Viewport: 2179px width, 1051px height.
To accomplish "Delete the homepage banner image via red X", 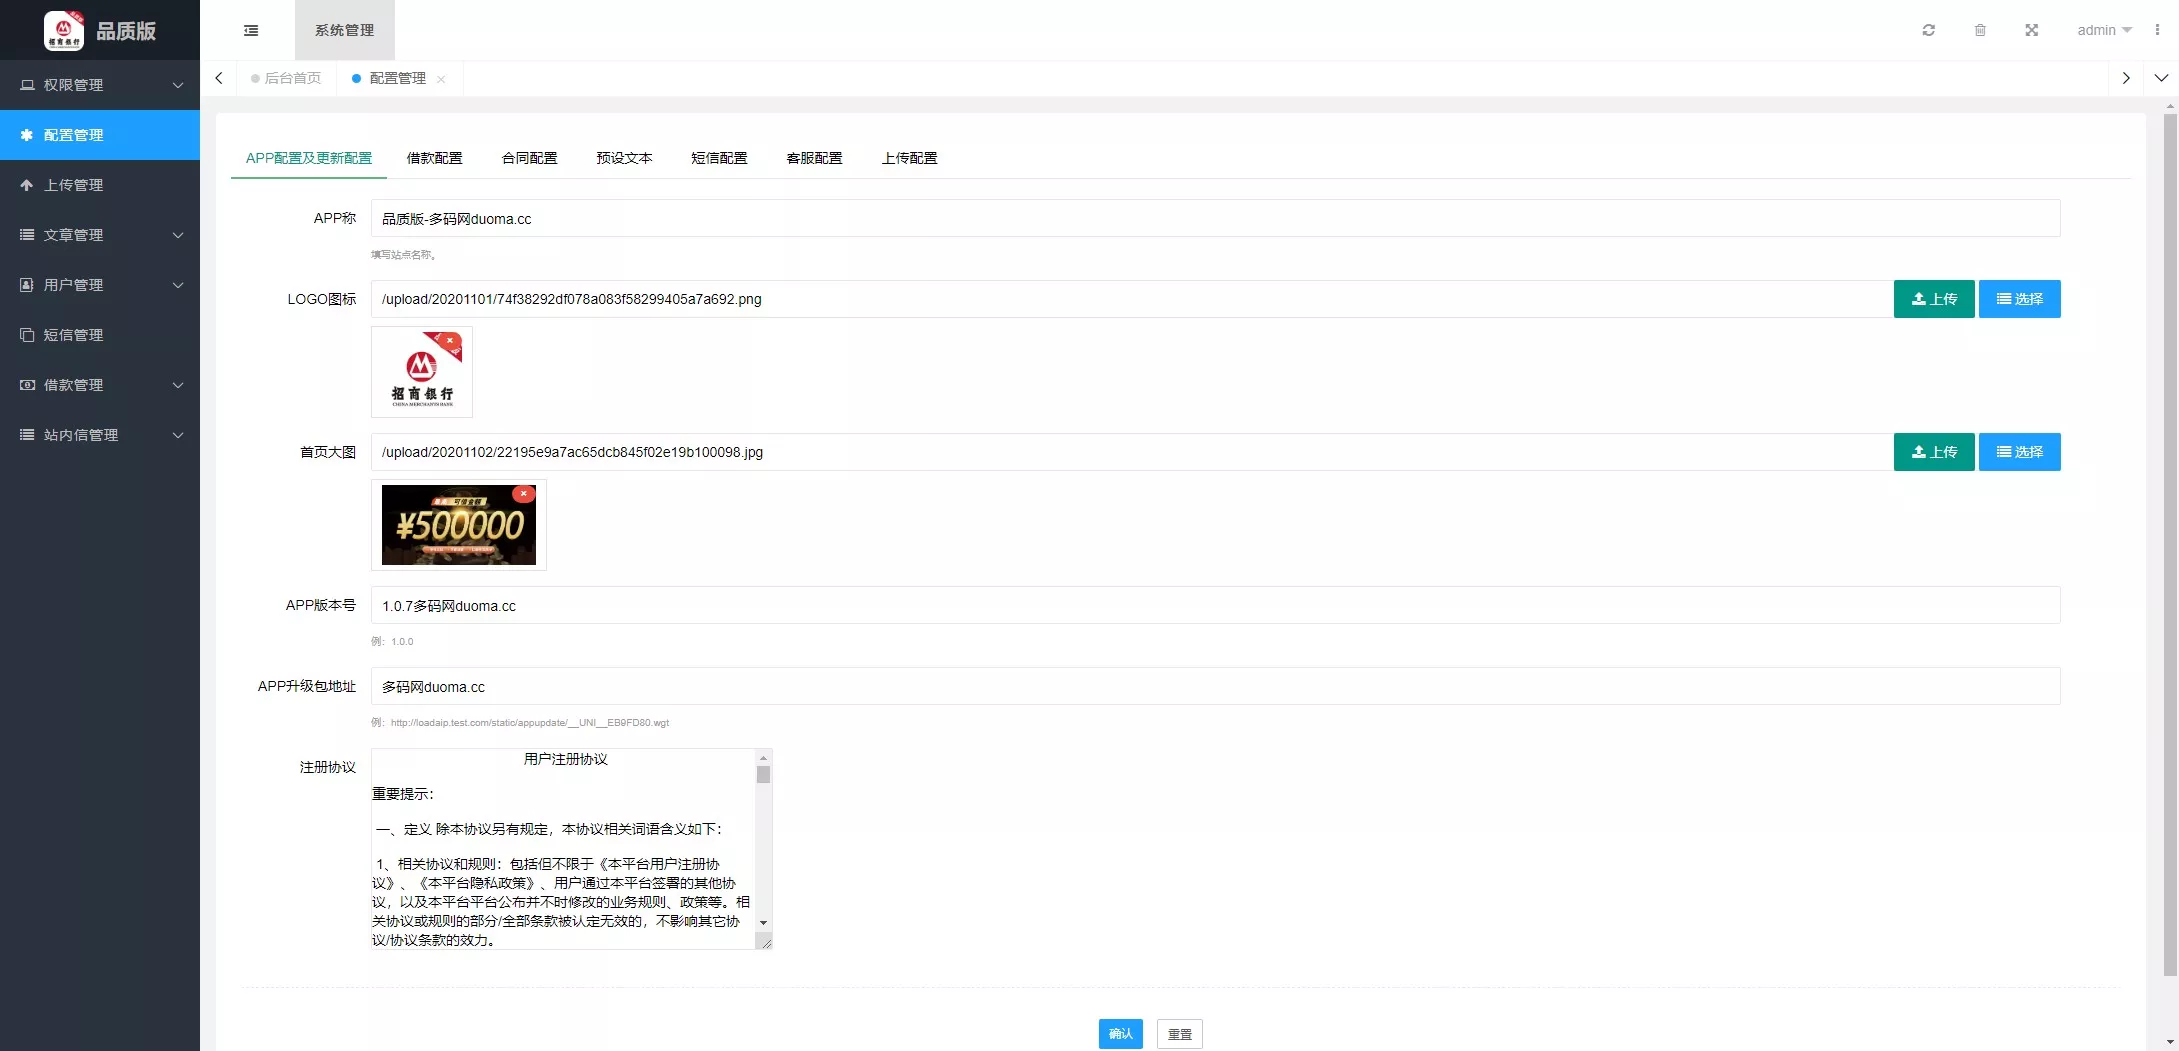I will point(523,494).
